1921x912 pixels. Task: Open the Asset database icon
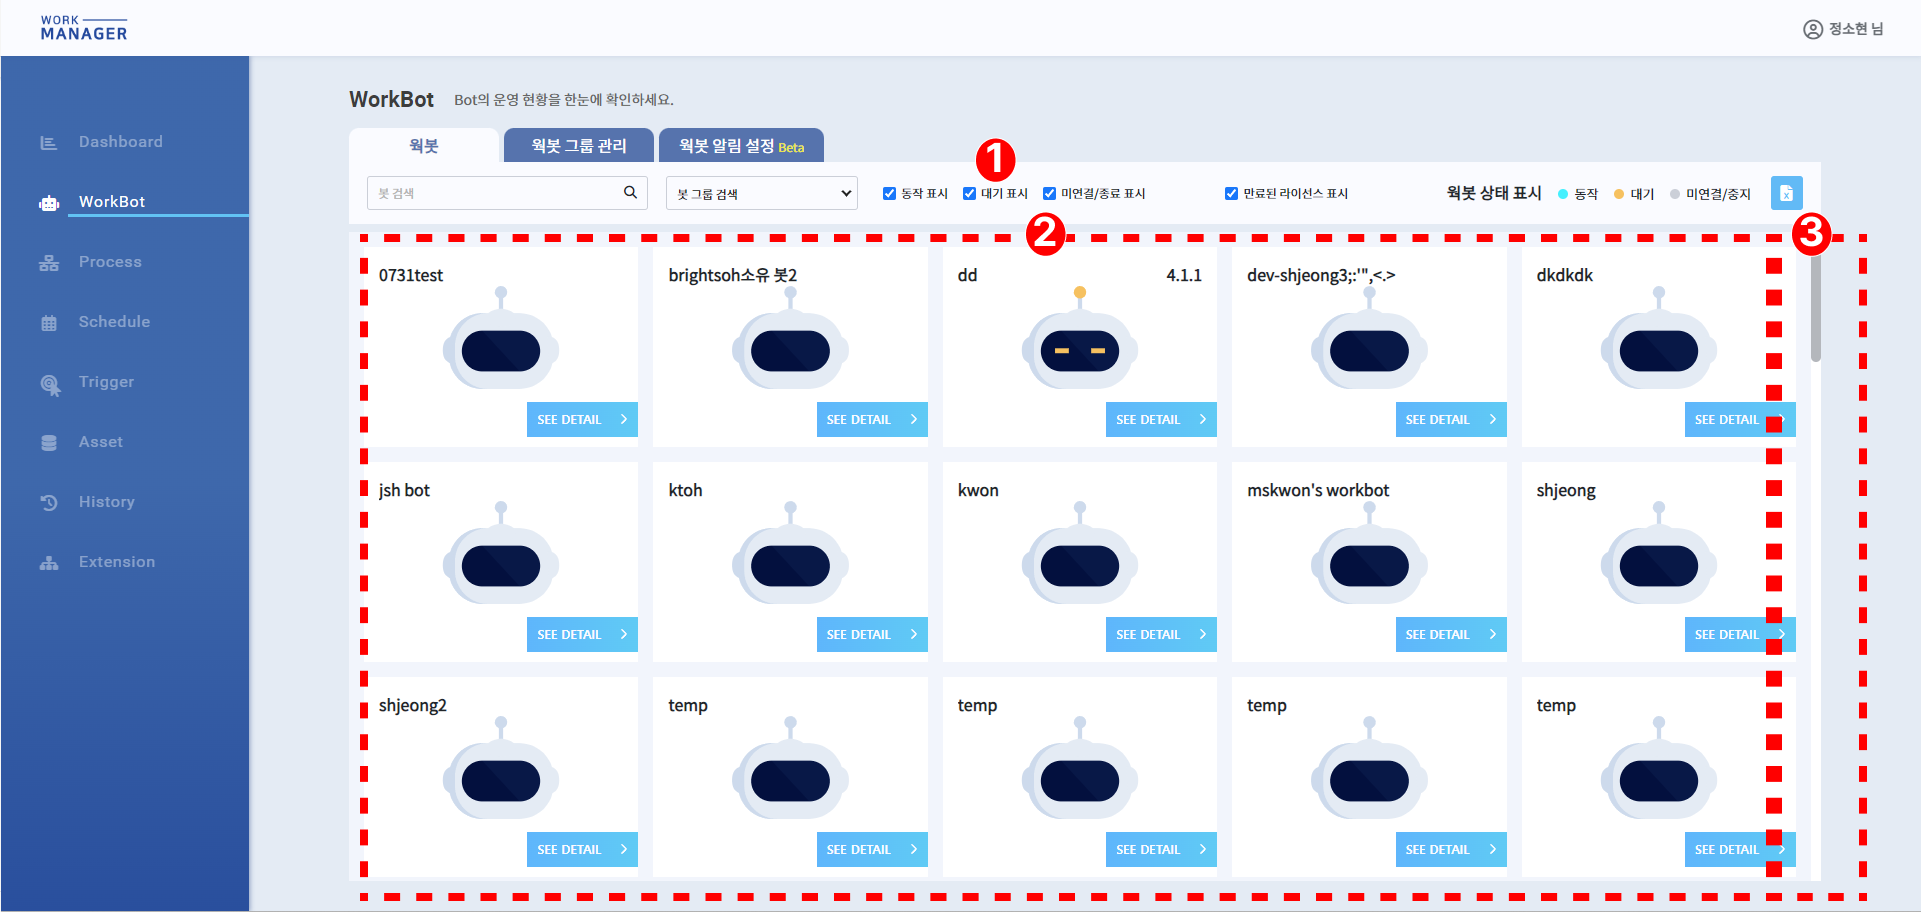[x=49, y=443]
